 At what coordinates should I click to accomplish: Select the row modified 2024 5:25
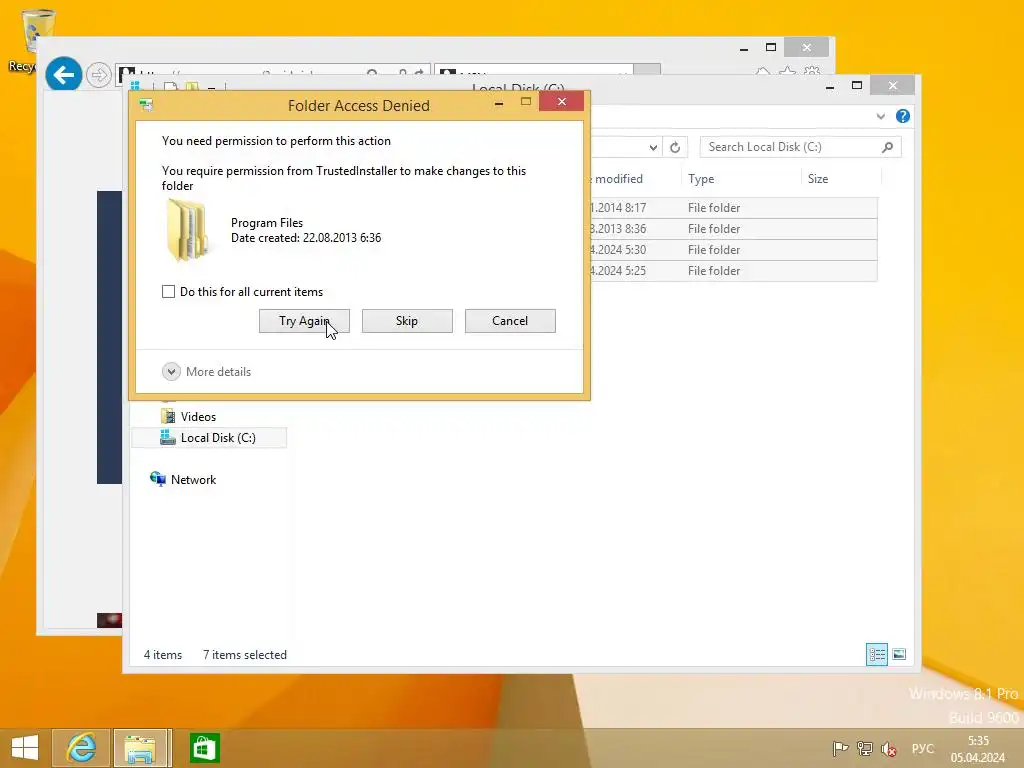[733, 270]
